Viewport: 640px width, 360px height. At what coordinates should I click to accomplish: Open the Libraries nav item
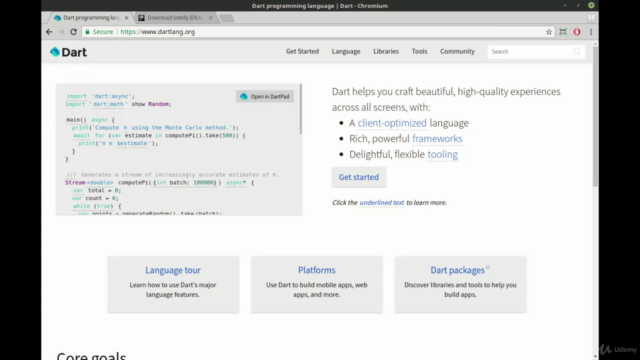pos(386,51)
